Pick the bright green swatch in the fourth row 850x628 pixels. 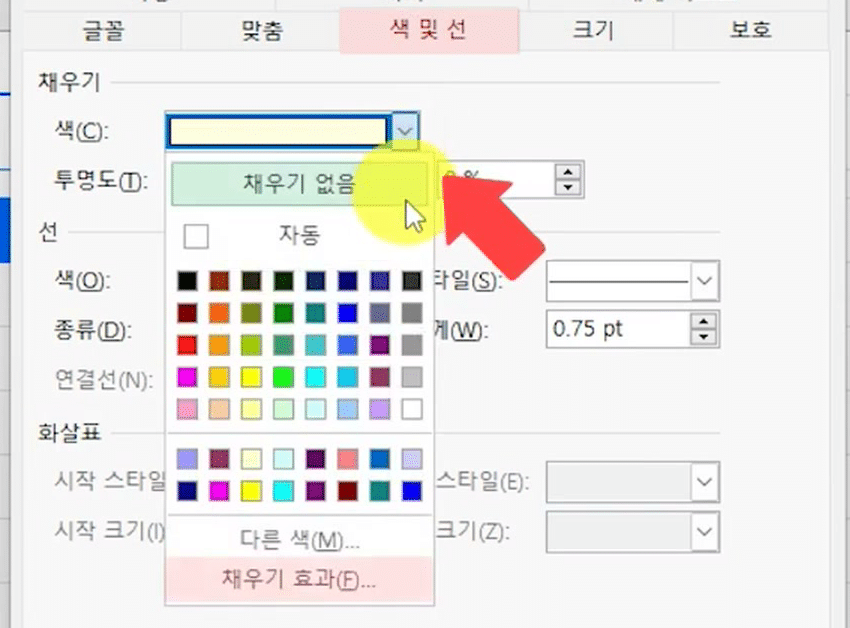[x=283, y=377]
